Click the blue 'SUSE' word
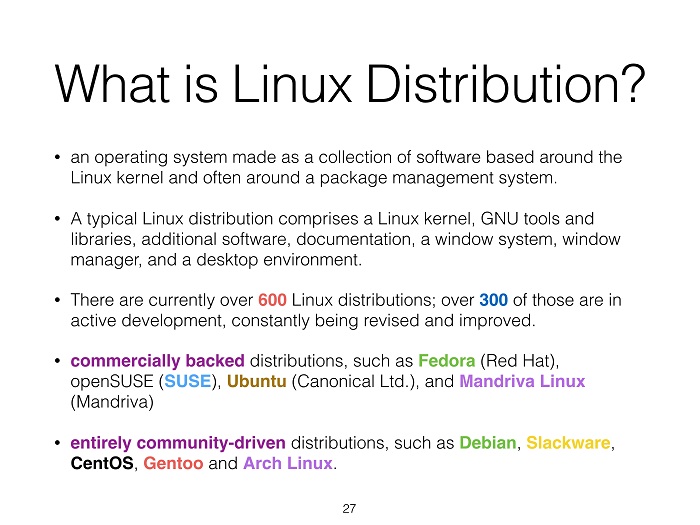 coord(188,381)
